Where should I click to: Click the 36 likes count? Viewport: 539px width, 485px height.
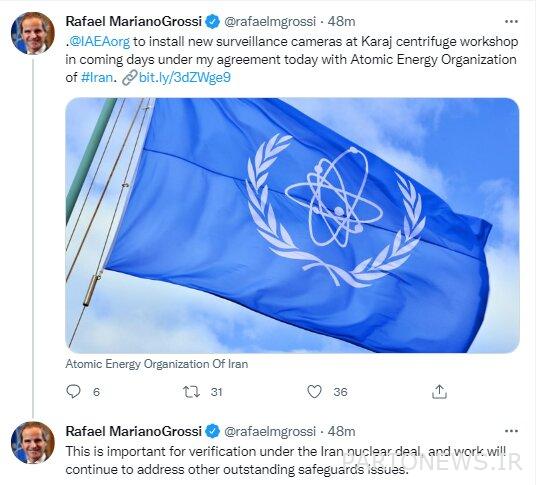click(340, 392)
